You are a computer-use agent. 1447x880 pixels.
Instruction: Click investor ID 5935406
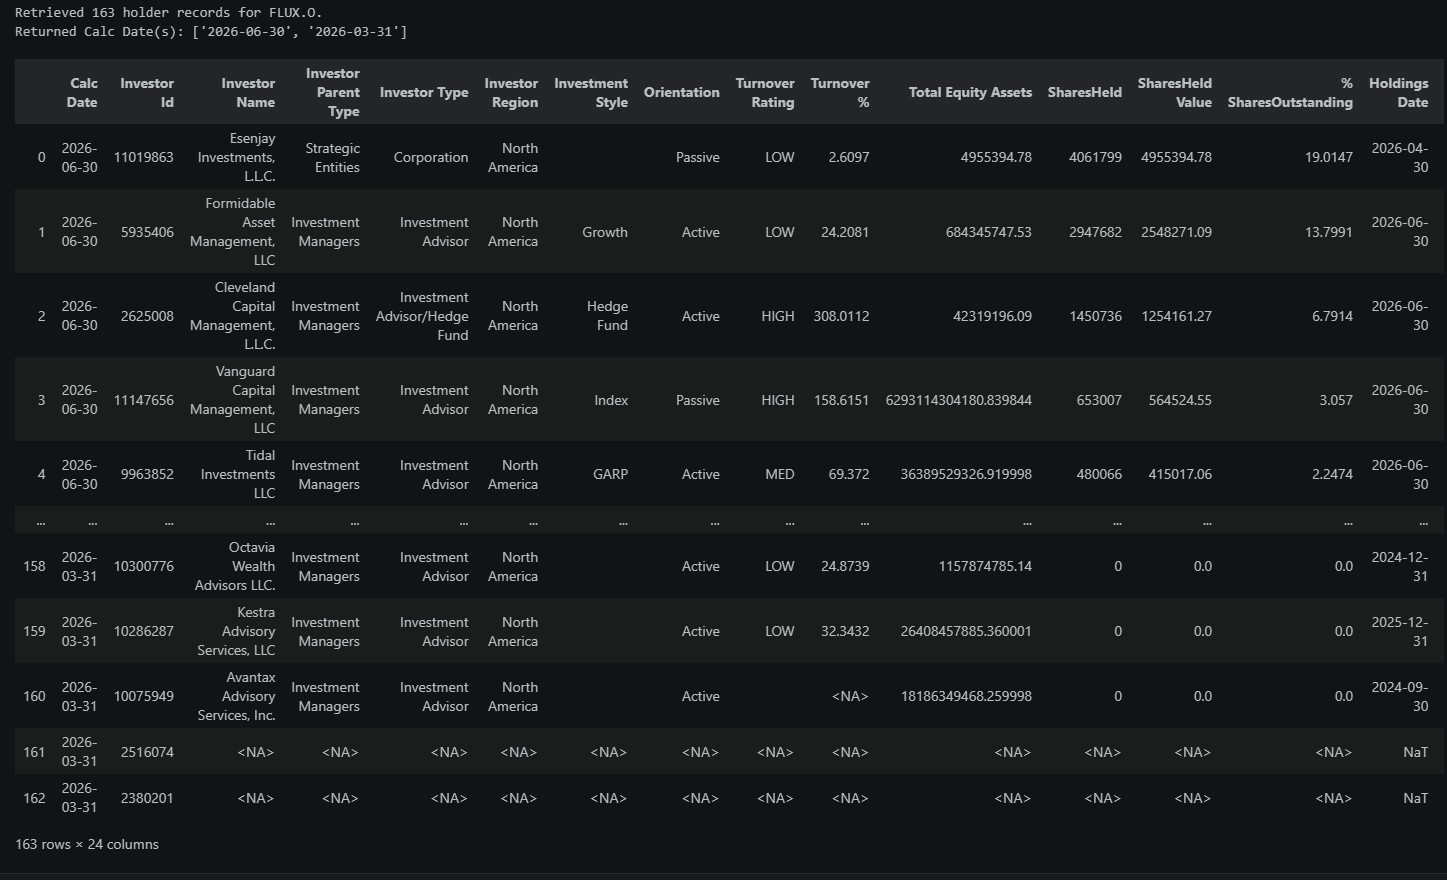tap(147, 232)
